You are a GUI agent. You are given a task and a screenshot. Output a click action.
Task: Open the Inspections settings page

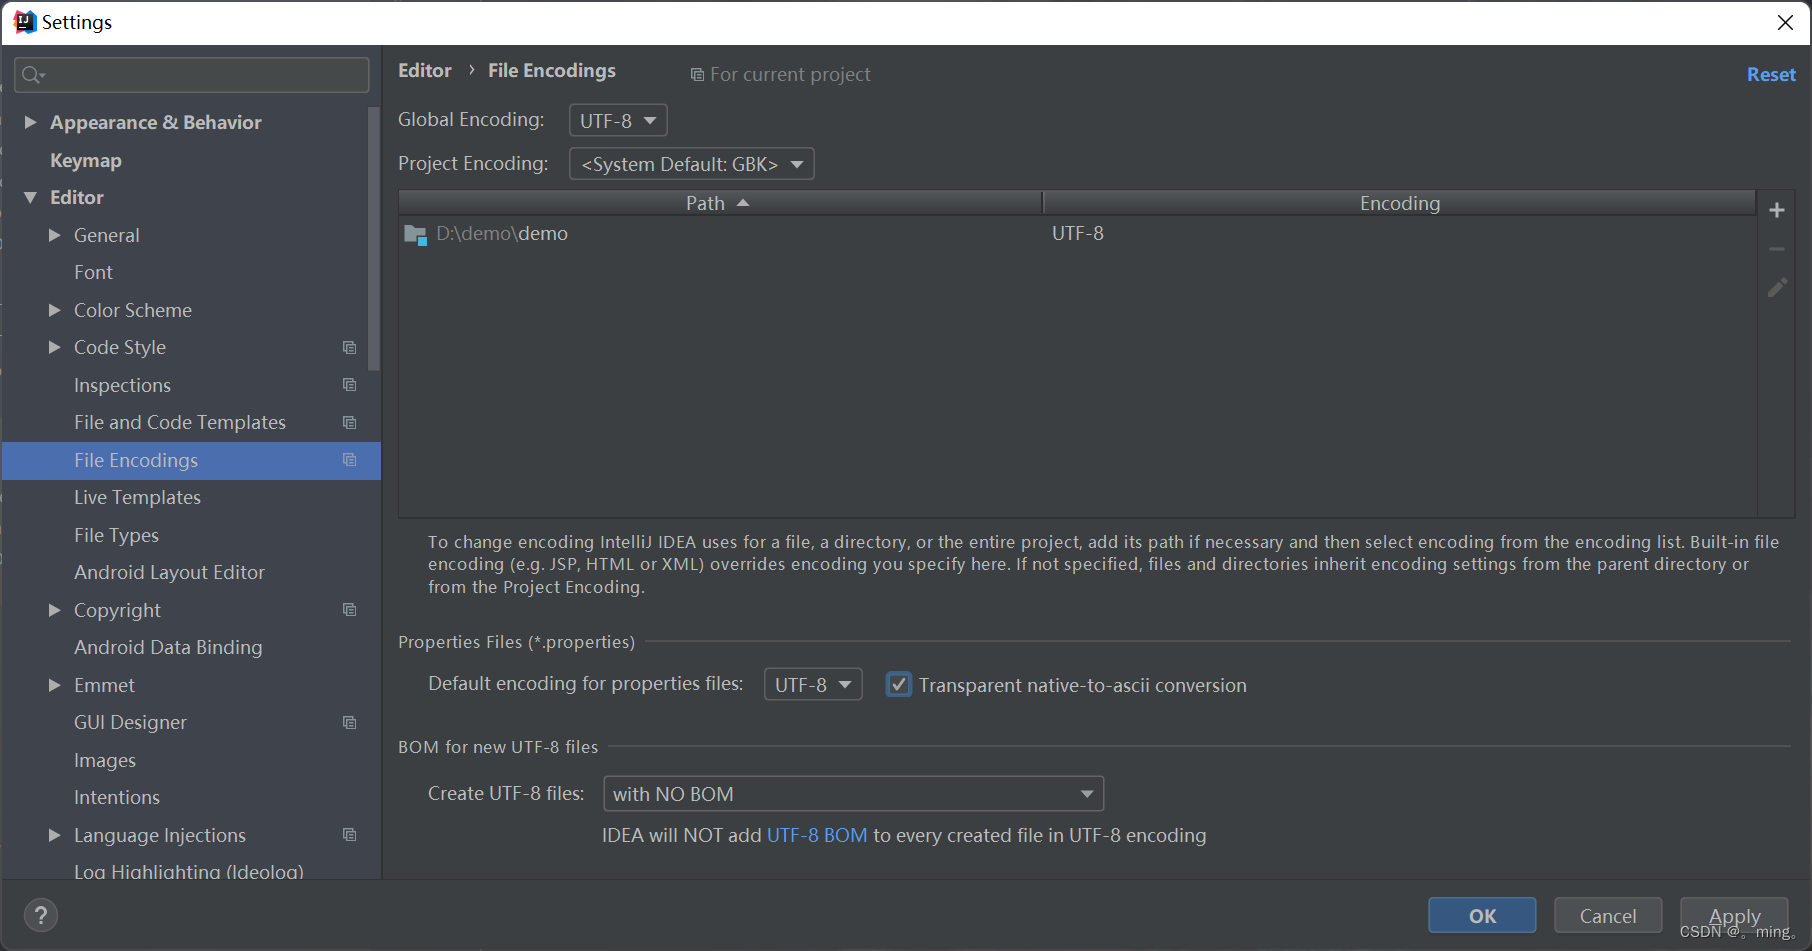pos(122,385)
